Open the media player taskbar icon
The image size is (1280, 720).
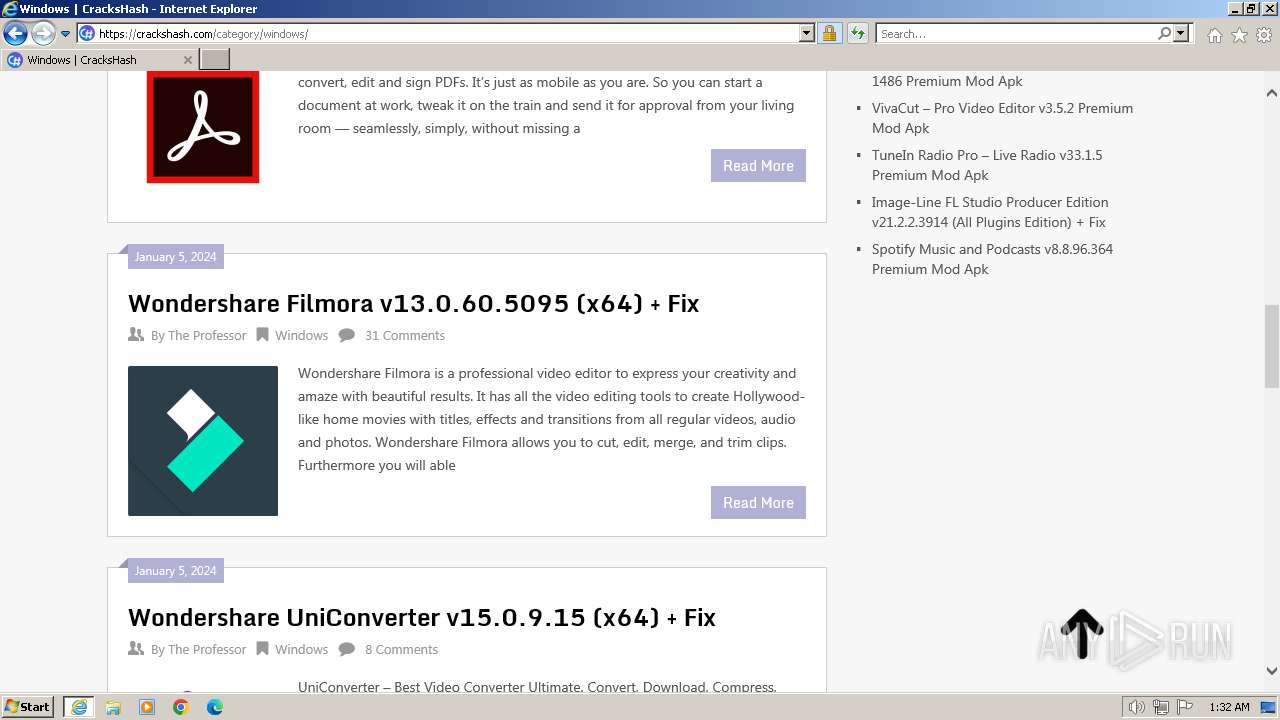click(147, 707)
